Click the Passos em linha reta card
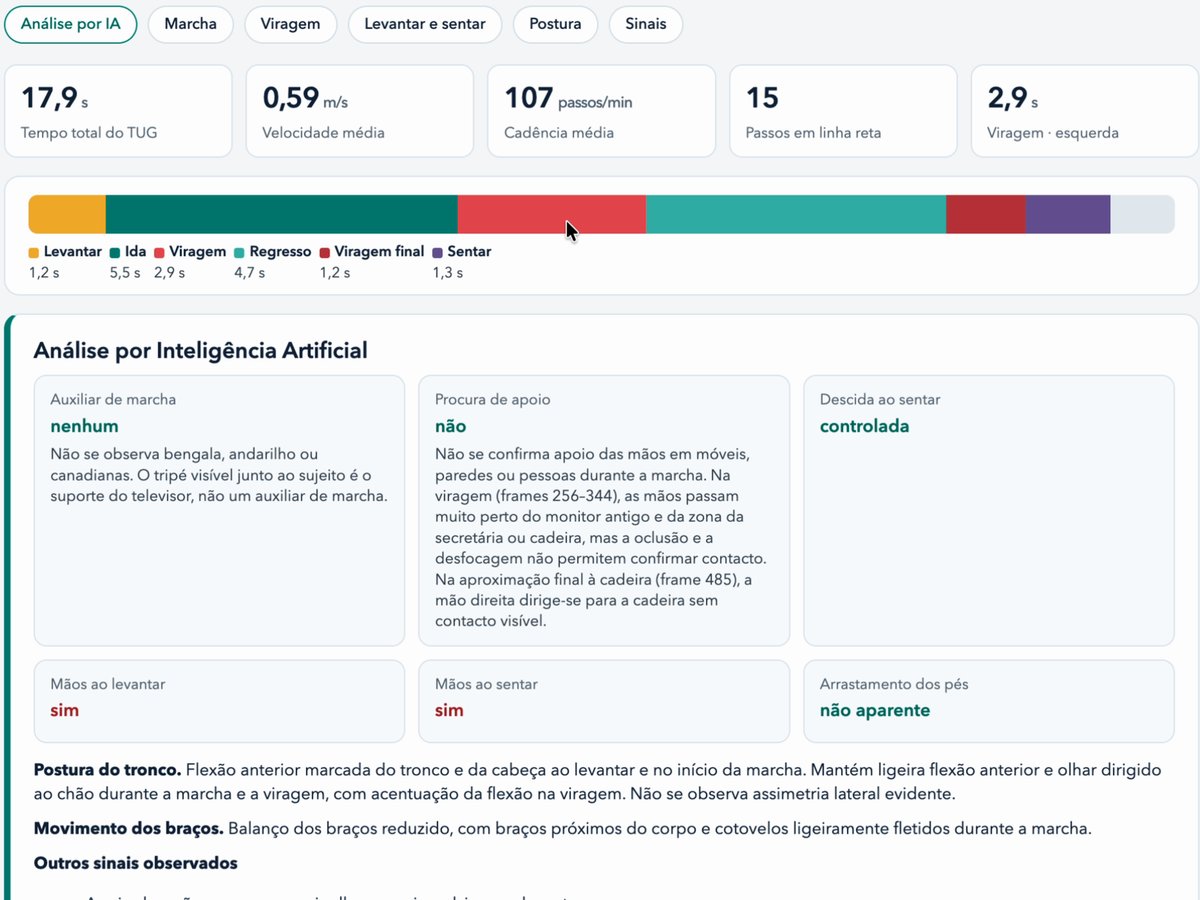Screen dimensions: 1200x900 click(x=844, y=111)
